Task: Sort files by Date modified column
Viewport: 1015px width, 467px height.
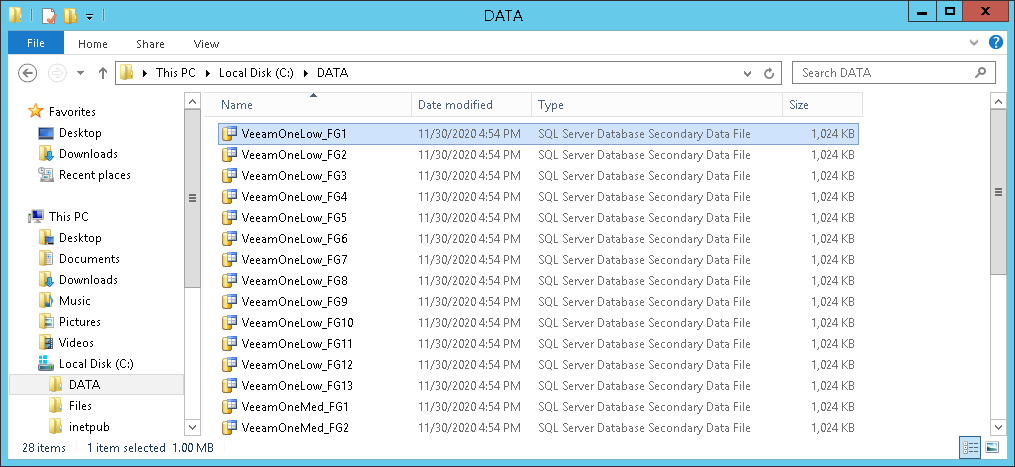Action: pyautogui.click(x=455, y=105)
